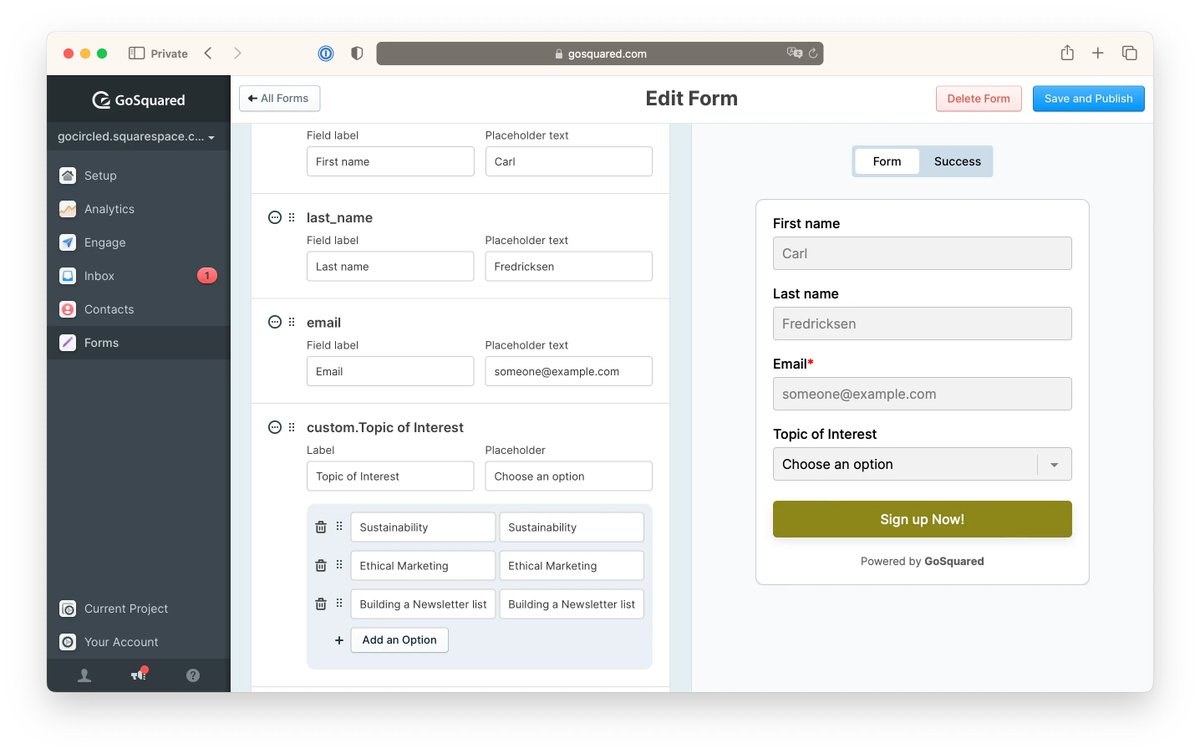Viewport: 1200px width, 754px height.
Task: Click drag handle for Sustainability option
Action: pos(339,527)
